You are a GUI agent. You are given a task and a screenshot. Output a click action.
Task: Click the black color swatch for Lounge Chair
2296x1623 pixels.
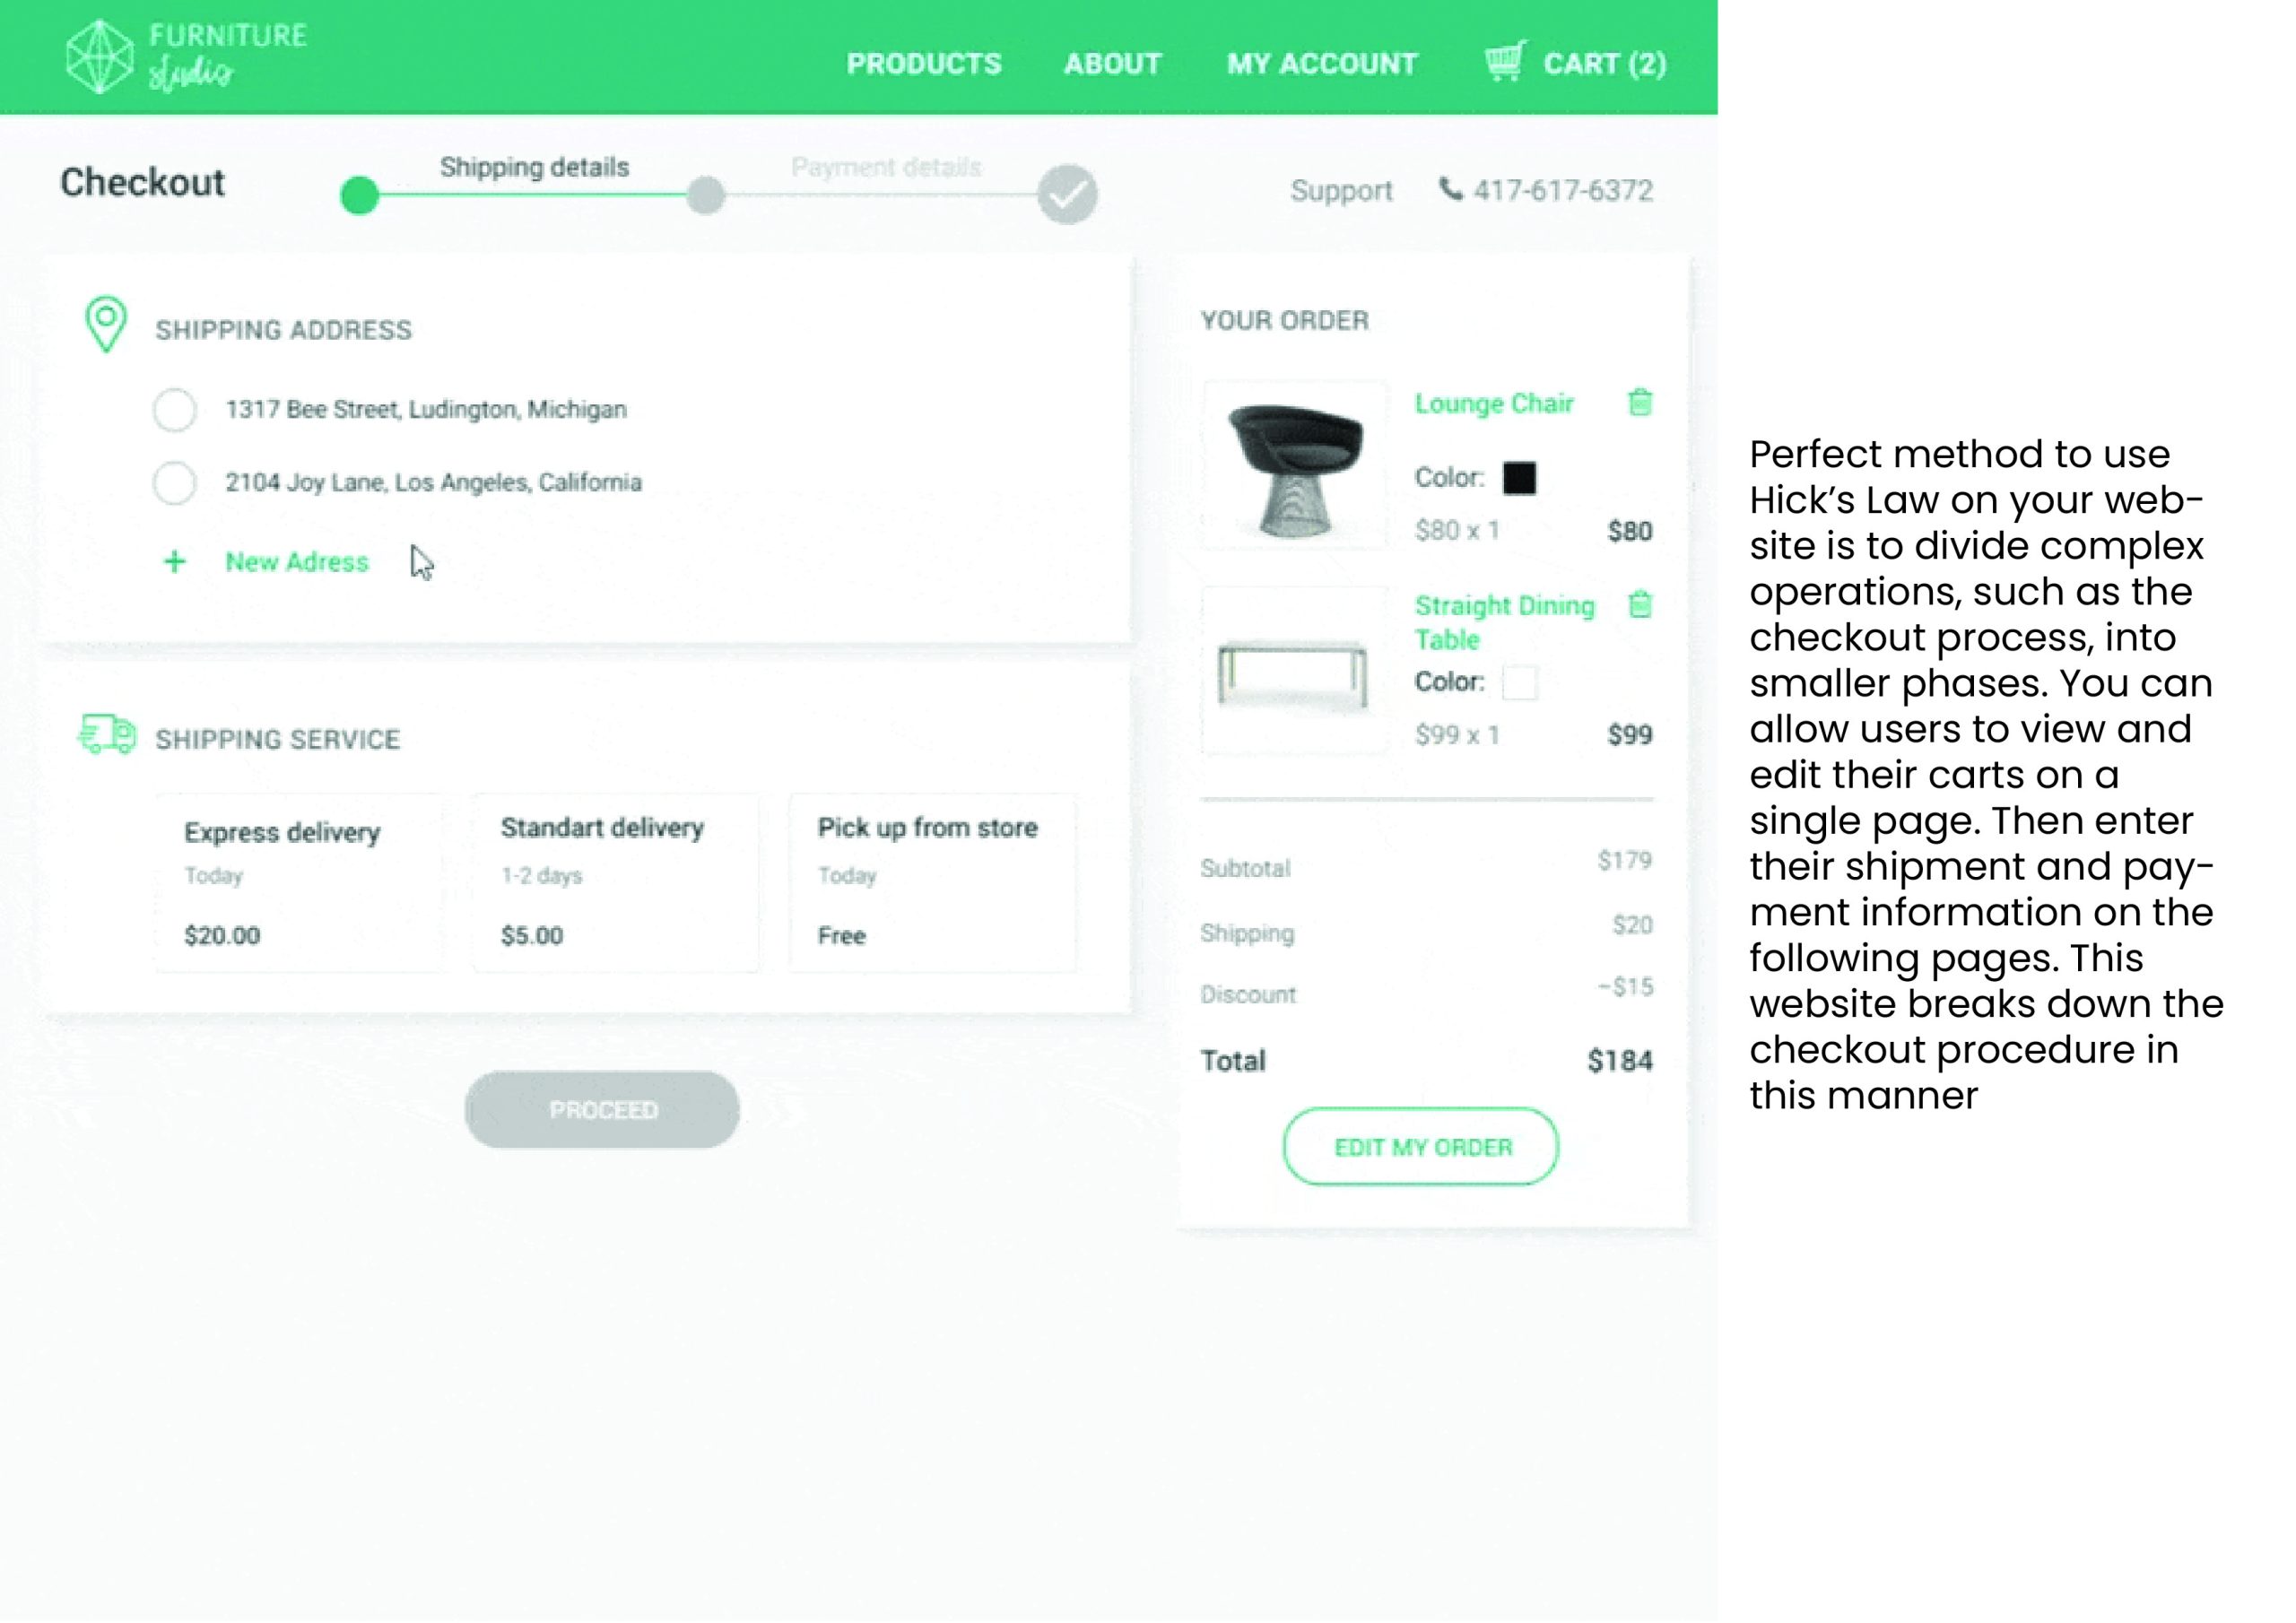pos(1518,478)
